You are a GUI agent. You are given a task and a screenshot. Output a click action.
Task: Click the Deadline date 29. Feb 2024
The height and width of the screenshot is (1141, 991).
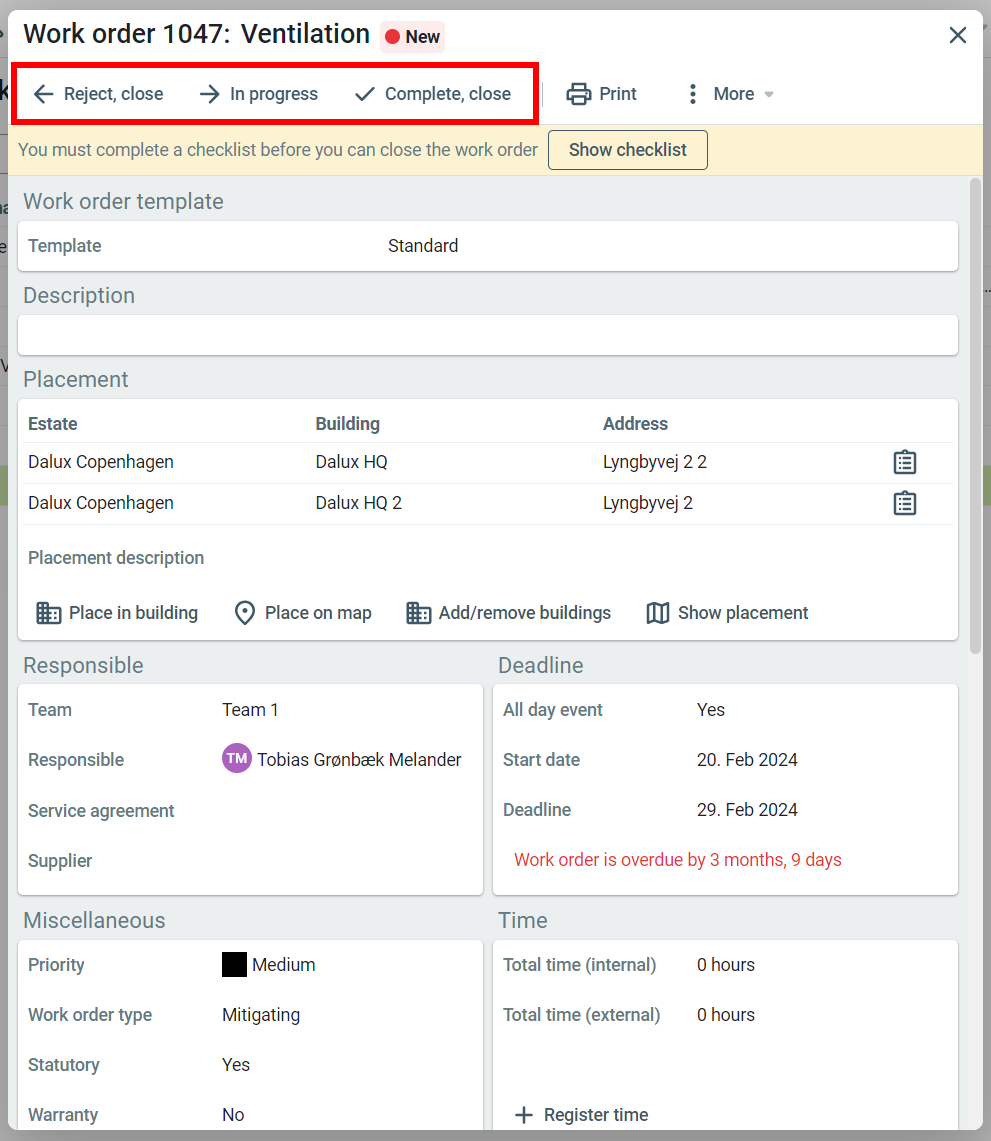[x=747, y=810]
